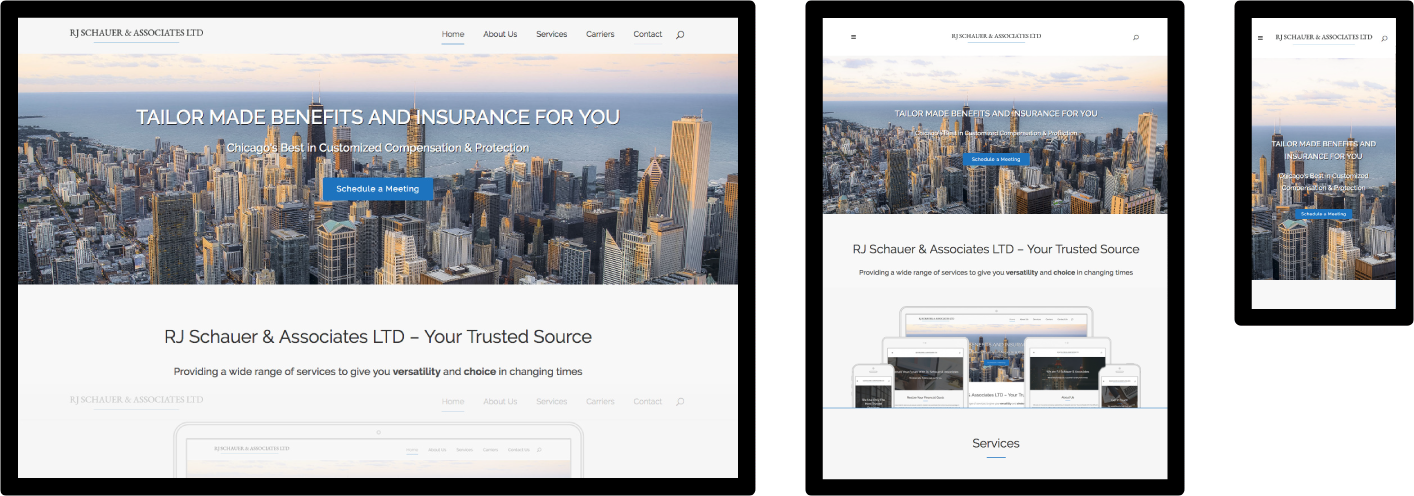Click the RJ Schauer logo in the phone header

coord(1323,37)
